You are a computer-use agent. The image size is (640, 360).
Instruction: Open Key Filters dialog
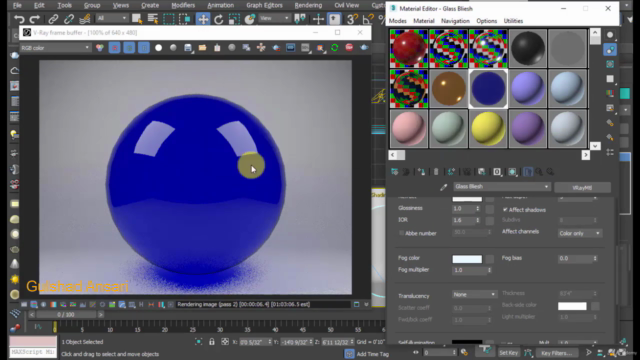[x=557, y=353]
